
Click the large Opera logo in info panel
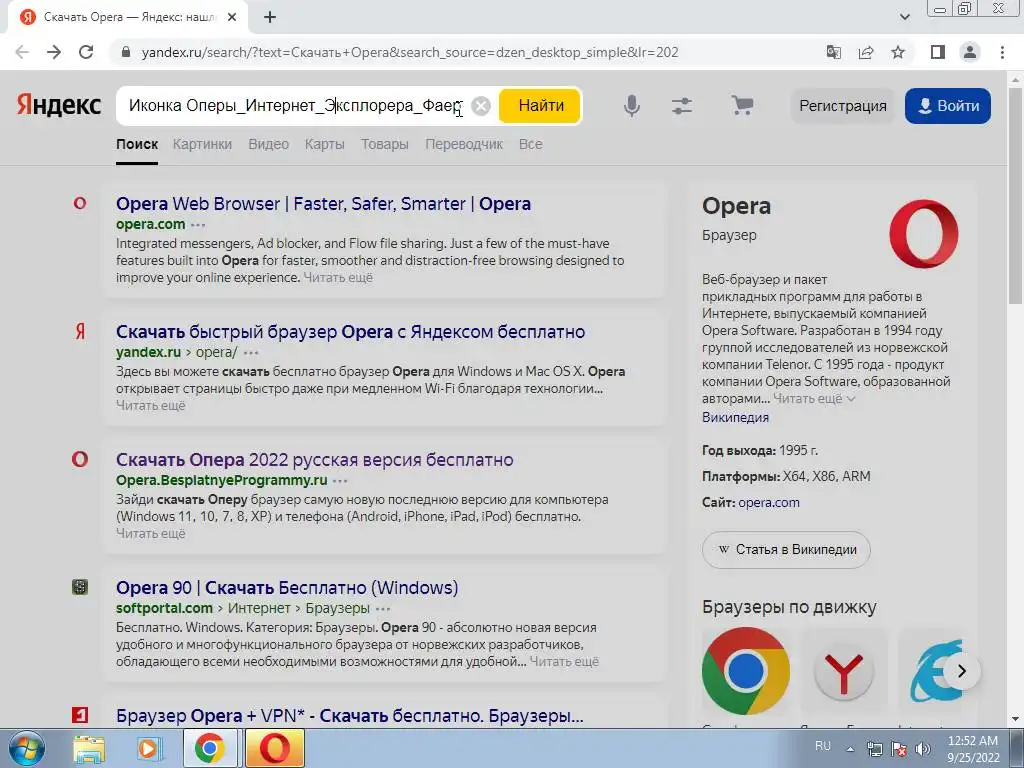923,234
